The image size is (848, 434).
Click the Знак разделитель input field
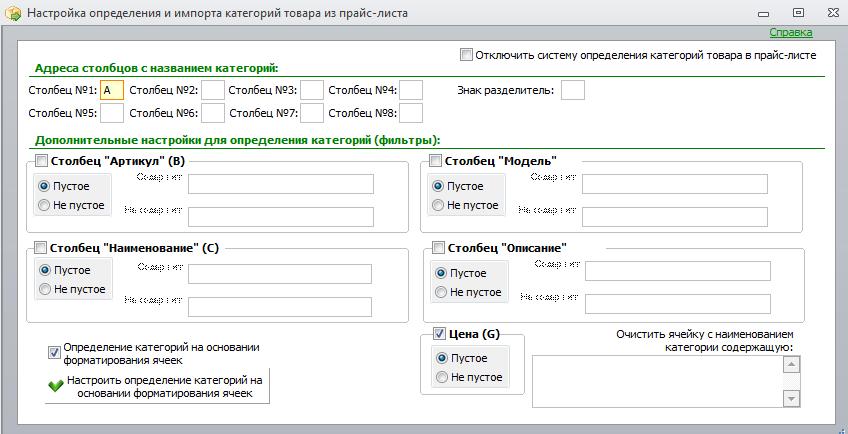point(573,90)
